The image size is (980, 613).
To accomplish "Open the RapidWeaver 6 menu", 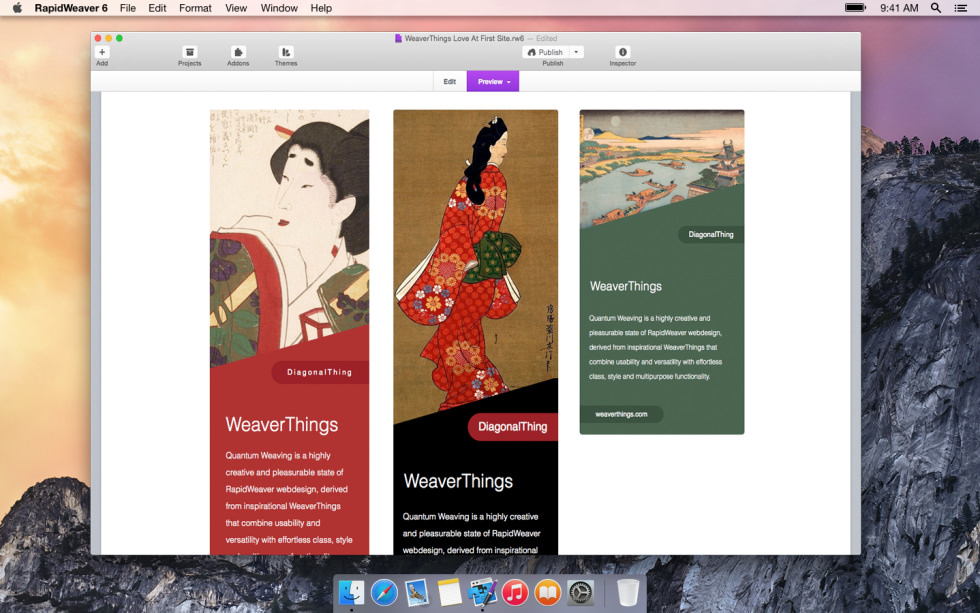I will tap(71, 8).
